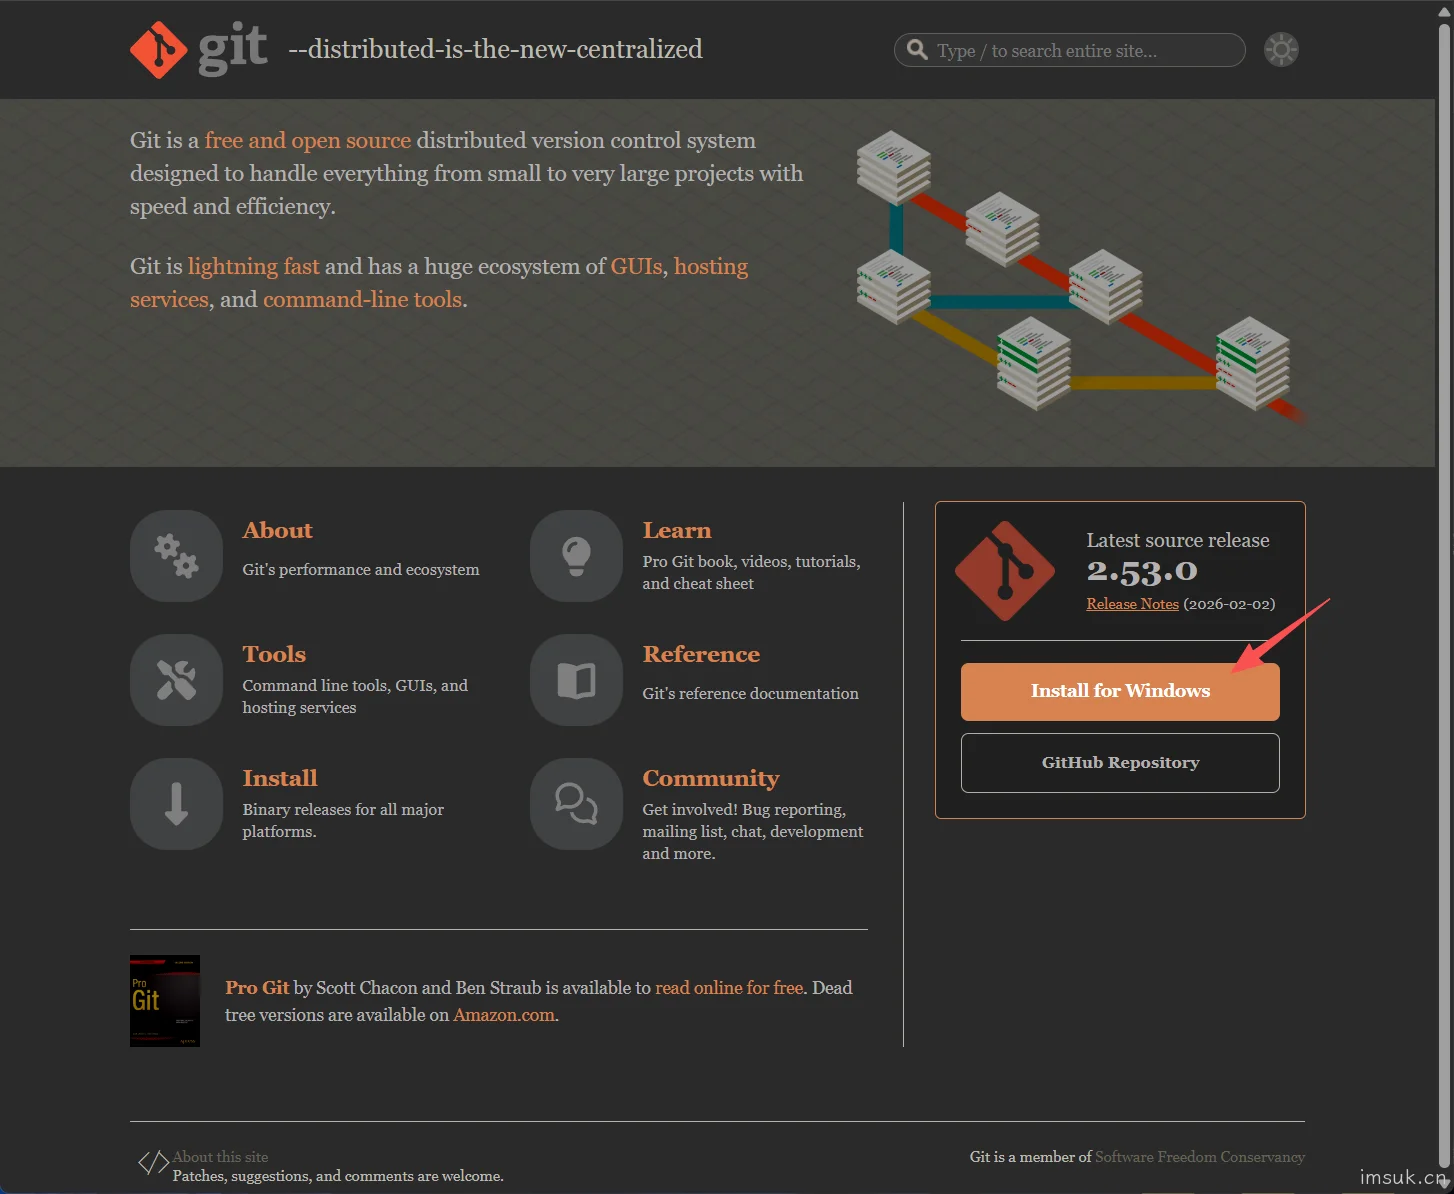This screenshot has height=1194, width=1454.
Task: Follow the 'free and open source' link
Action: (x=308, y=140)
